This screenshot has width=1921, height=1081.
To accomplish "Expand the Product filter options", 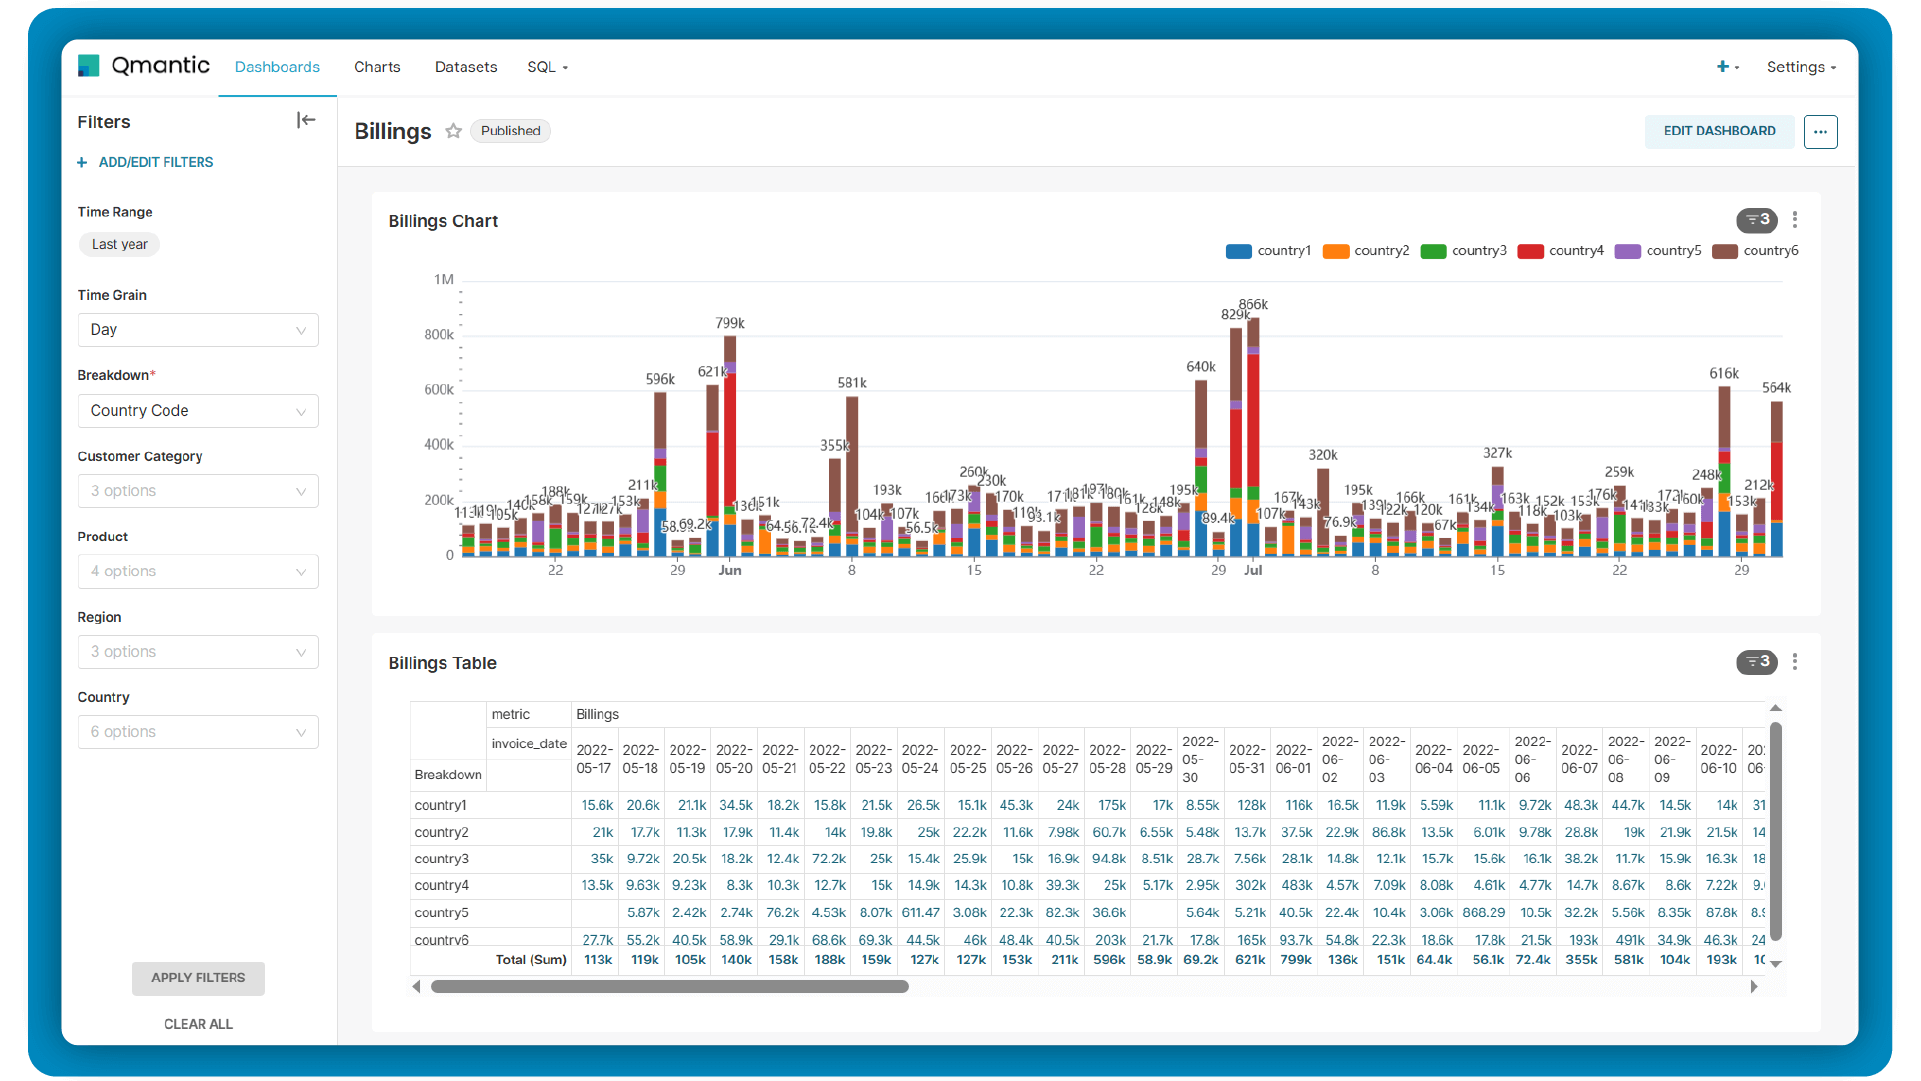I will pyautogui.click(x=198, y=572).
